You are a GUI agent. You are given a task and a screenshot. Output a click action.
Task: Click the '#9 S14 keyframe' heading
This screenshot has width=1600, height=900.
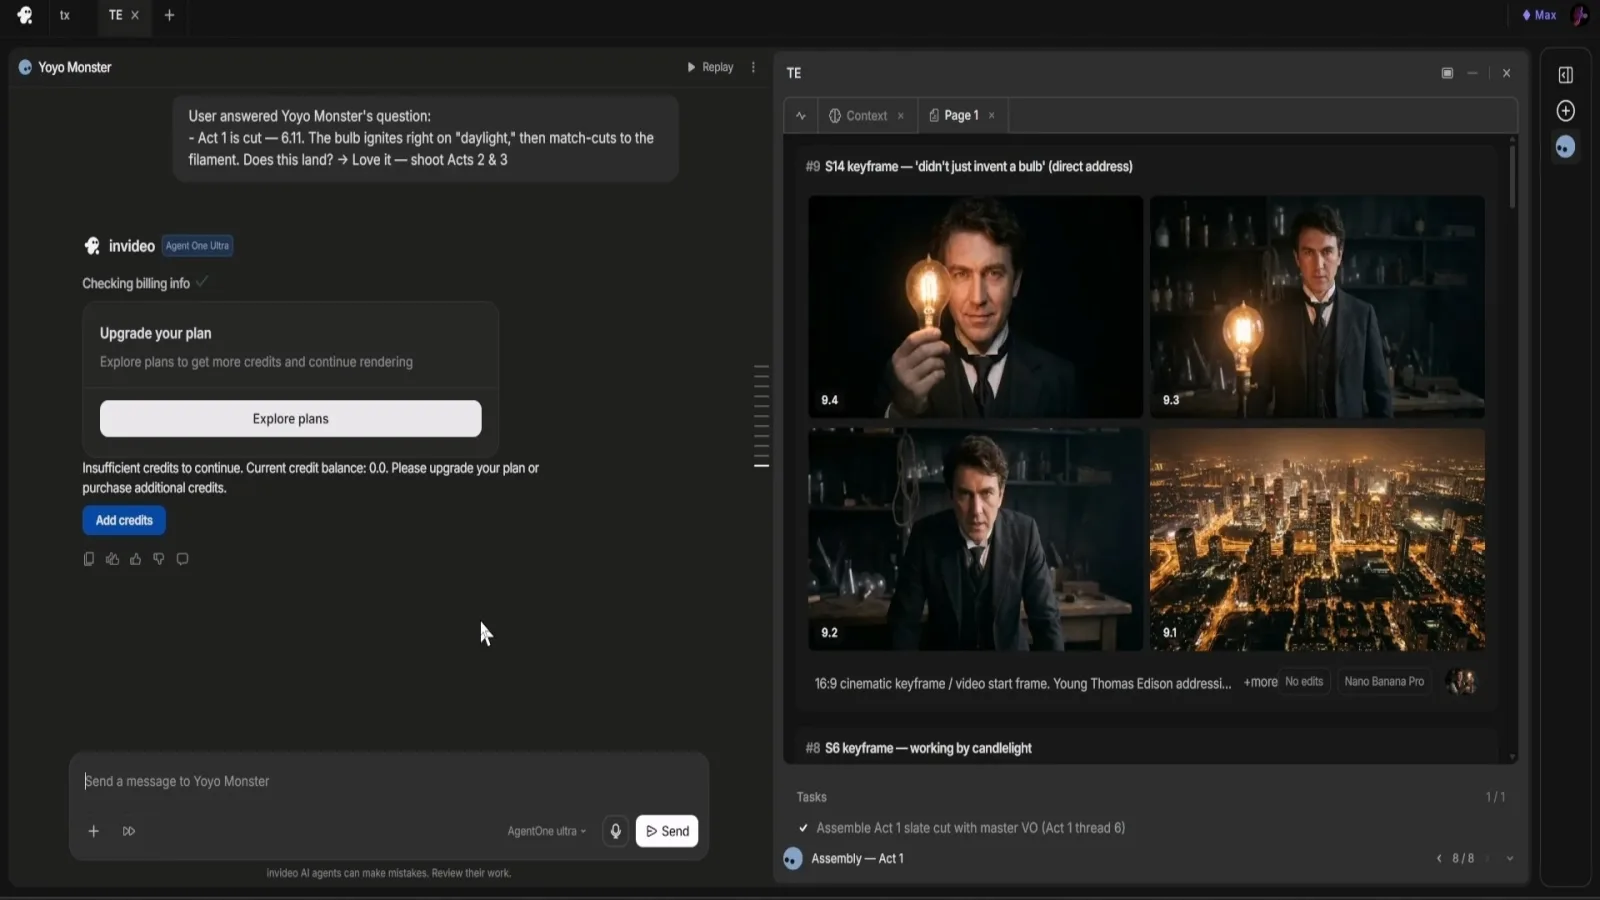pos(969,166)
